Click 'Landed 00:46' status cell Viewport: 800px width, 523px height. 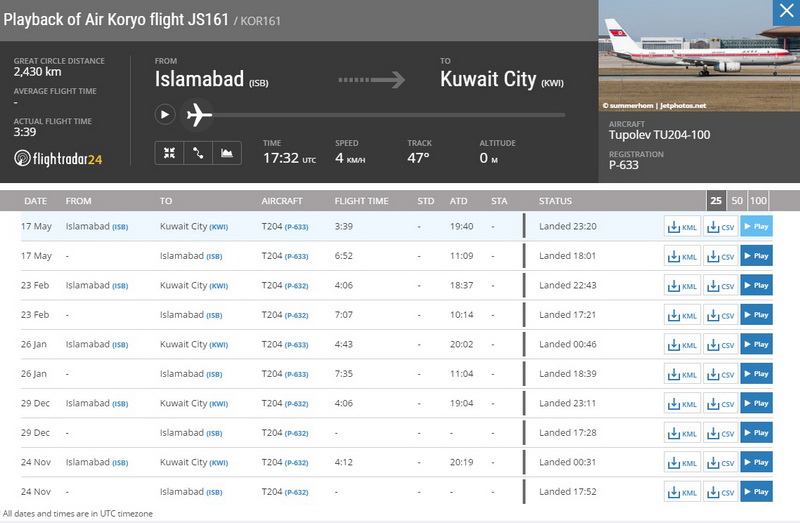[x=567, y=344]
